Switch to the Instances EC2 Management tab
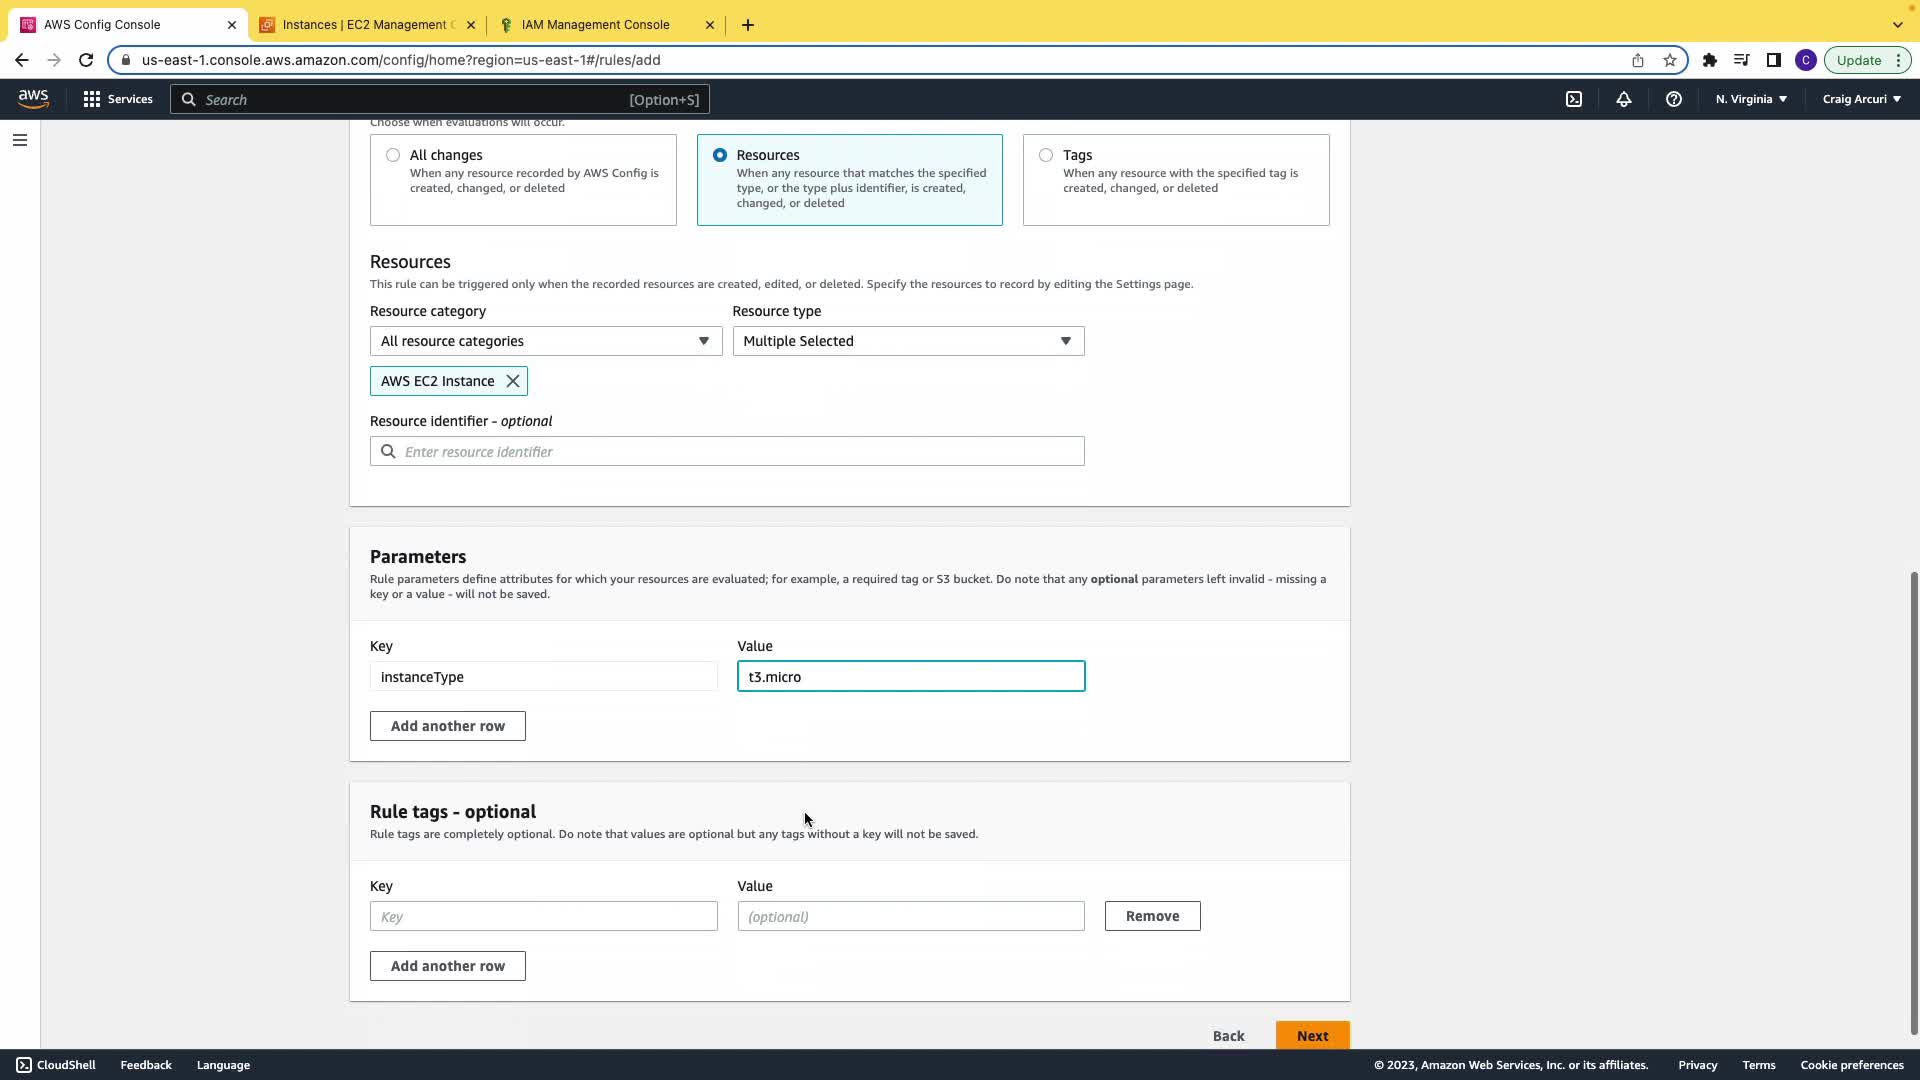 click(x=365, y=25)
